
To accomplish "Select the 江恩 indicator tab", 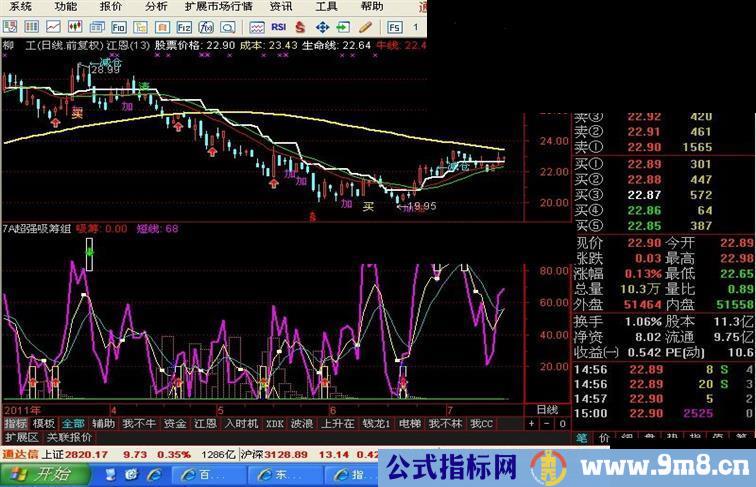I will click(x=205, y=424).
